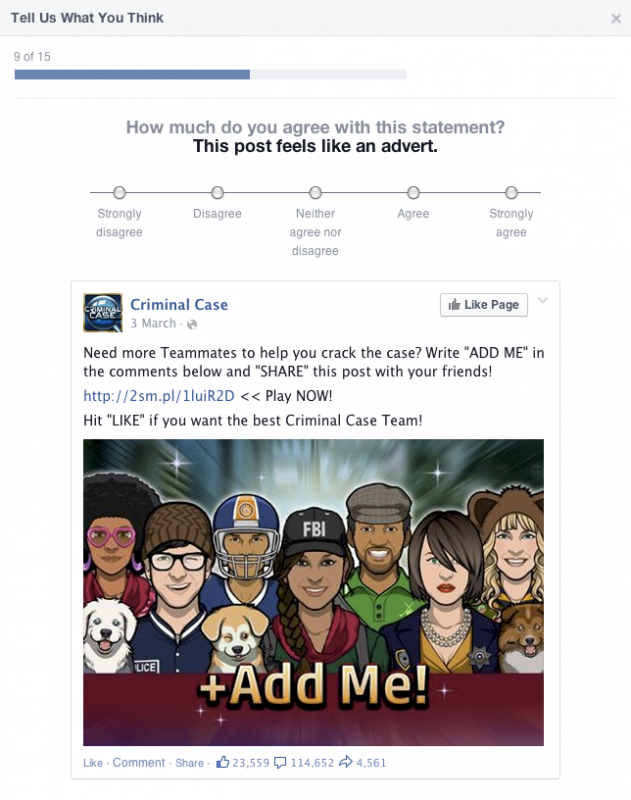
Task: Click the comment bubble count icon
Action: [x=280, y=763]
